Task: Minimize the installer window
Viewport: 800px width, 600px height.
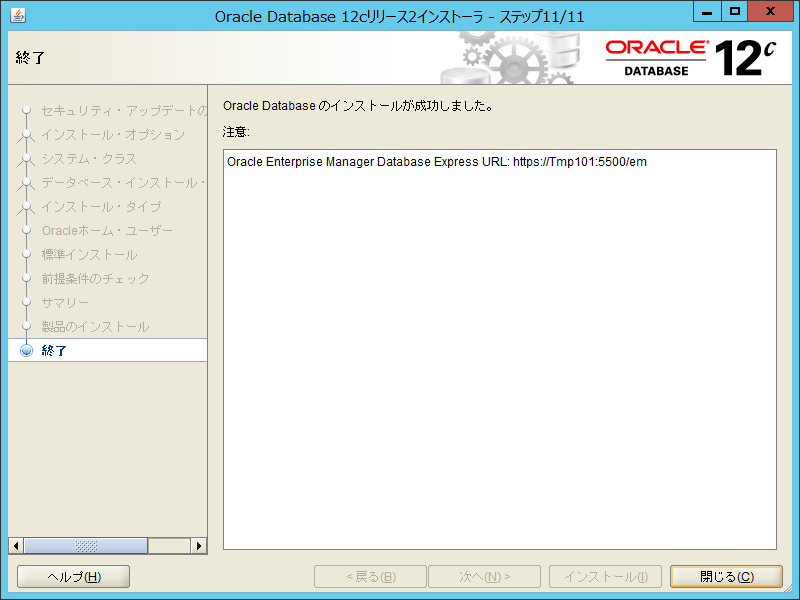Action: point(707,12)
